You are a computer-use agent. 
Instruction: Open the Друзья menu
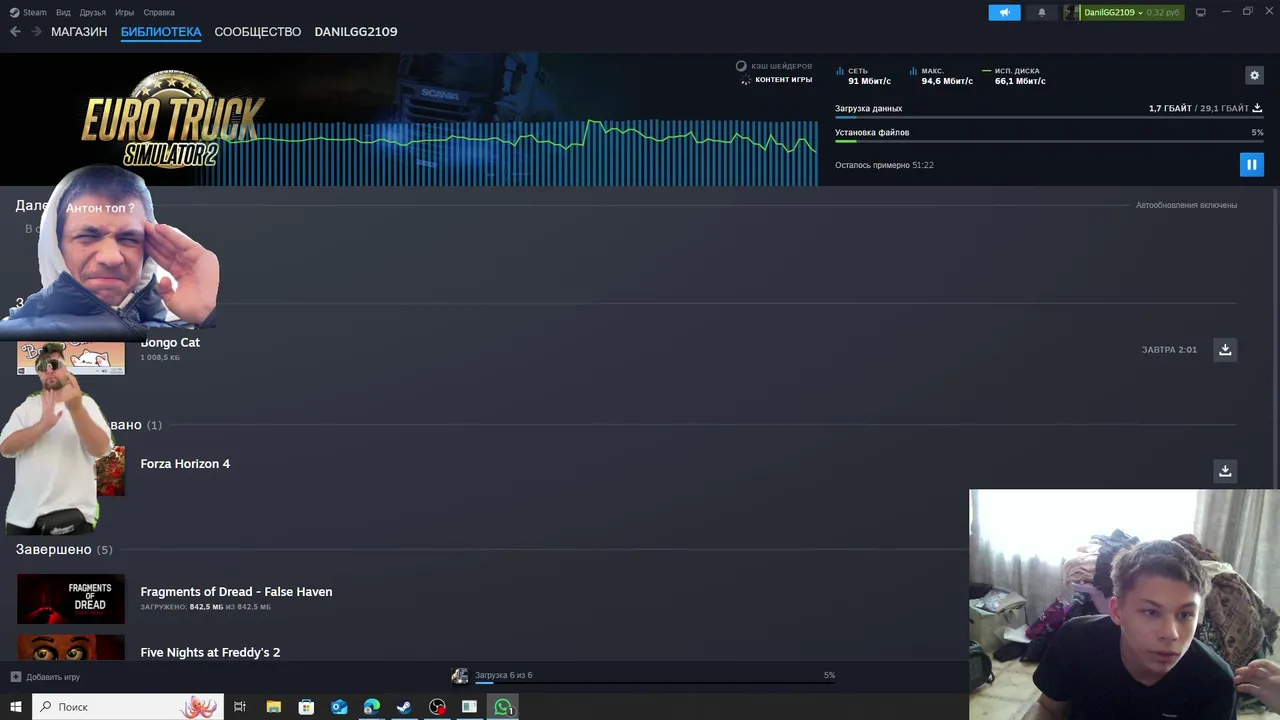(x=92, y=12)
